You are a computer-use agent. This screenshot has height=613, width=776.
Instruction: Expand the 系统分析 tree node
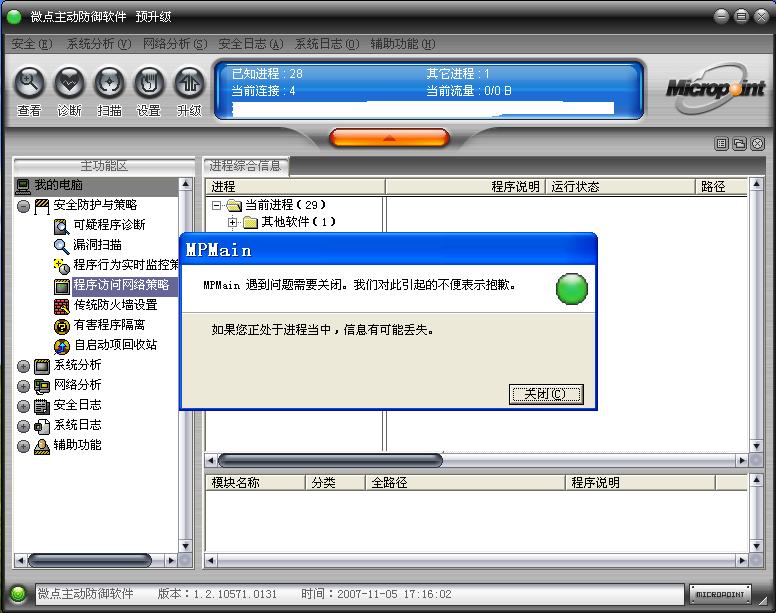(23, 367)
